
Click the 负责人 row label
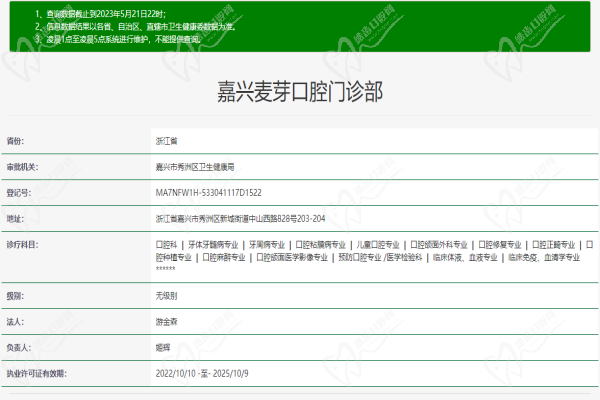(x=18, y=349)
